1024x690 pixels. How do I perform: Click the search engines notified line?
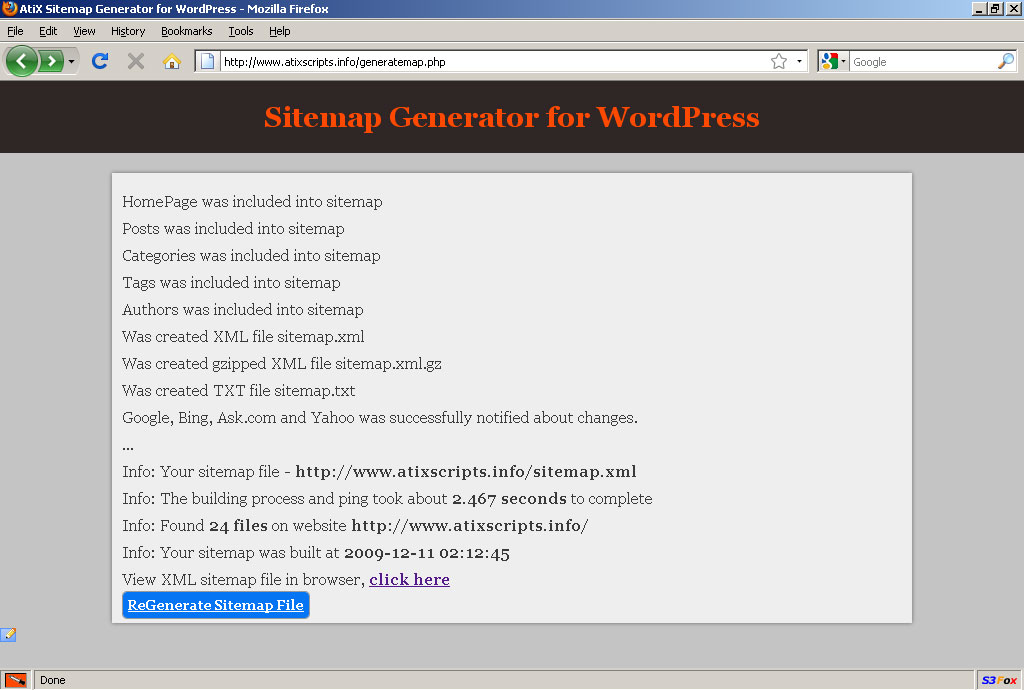click(x=380, y=418)
